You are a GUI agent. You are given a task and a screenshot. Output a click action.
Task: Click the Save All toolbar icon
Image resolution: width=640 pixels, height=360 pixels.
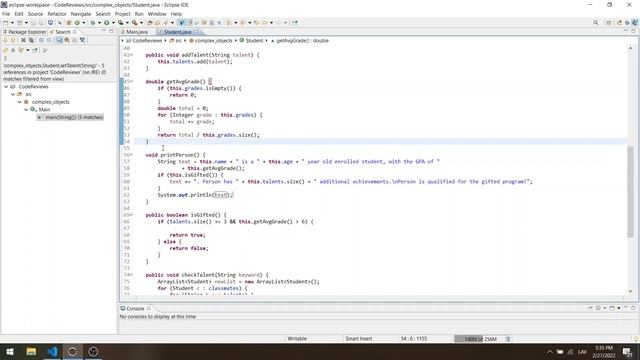[41, 23]
